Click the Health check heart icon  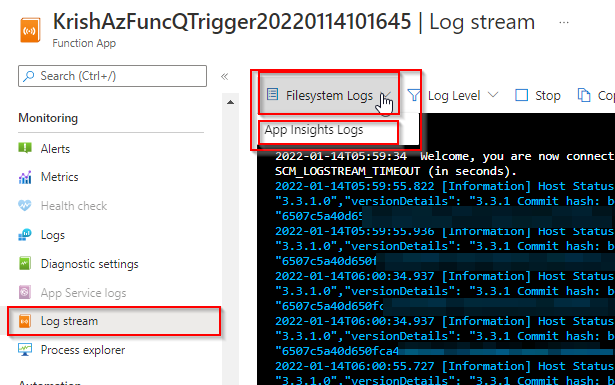pyautogui.click(x=25, y=205)
